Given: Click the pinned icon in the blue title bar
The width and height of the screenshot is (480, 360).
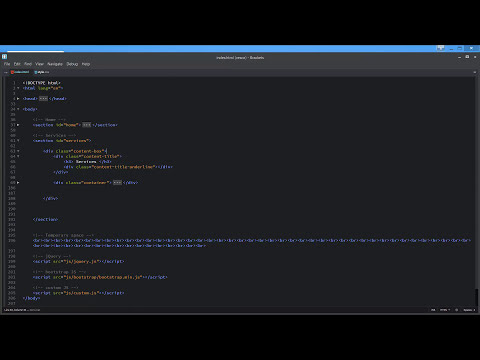Looking at the screenshot, I should tap(440, 48).
